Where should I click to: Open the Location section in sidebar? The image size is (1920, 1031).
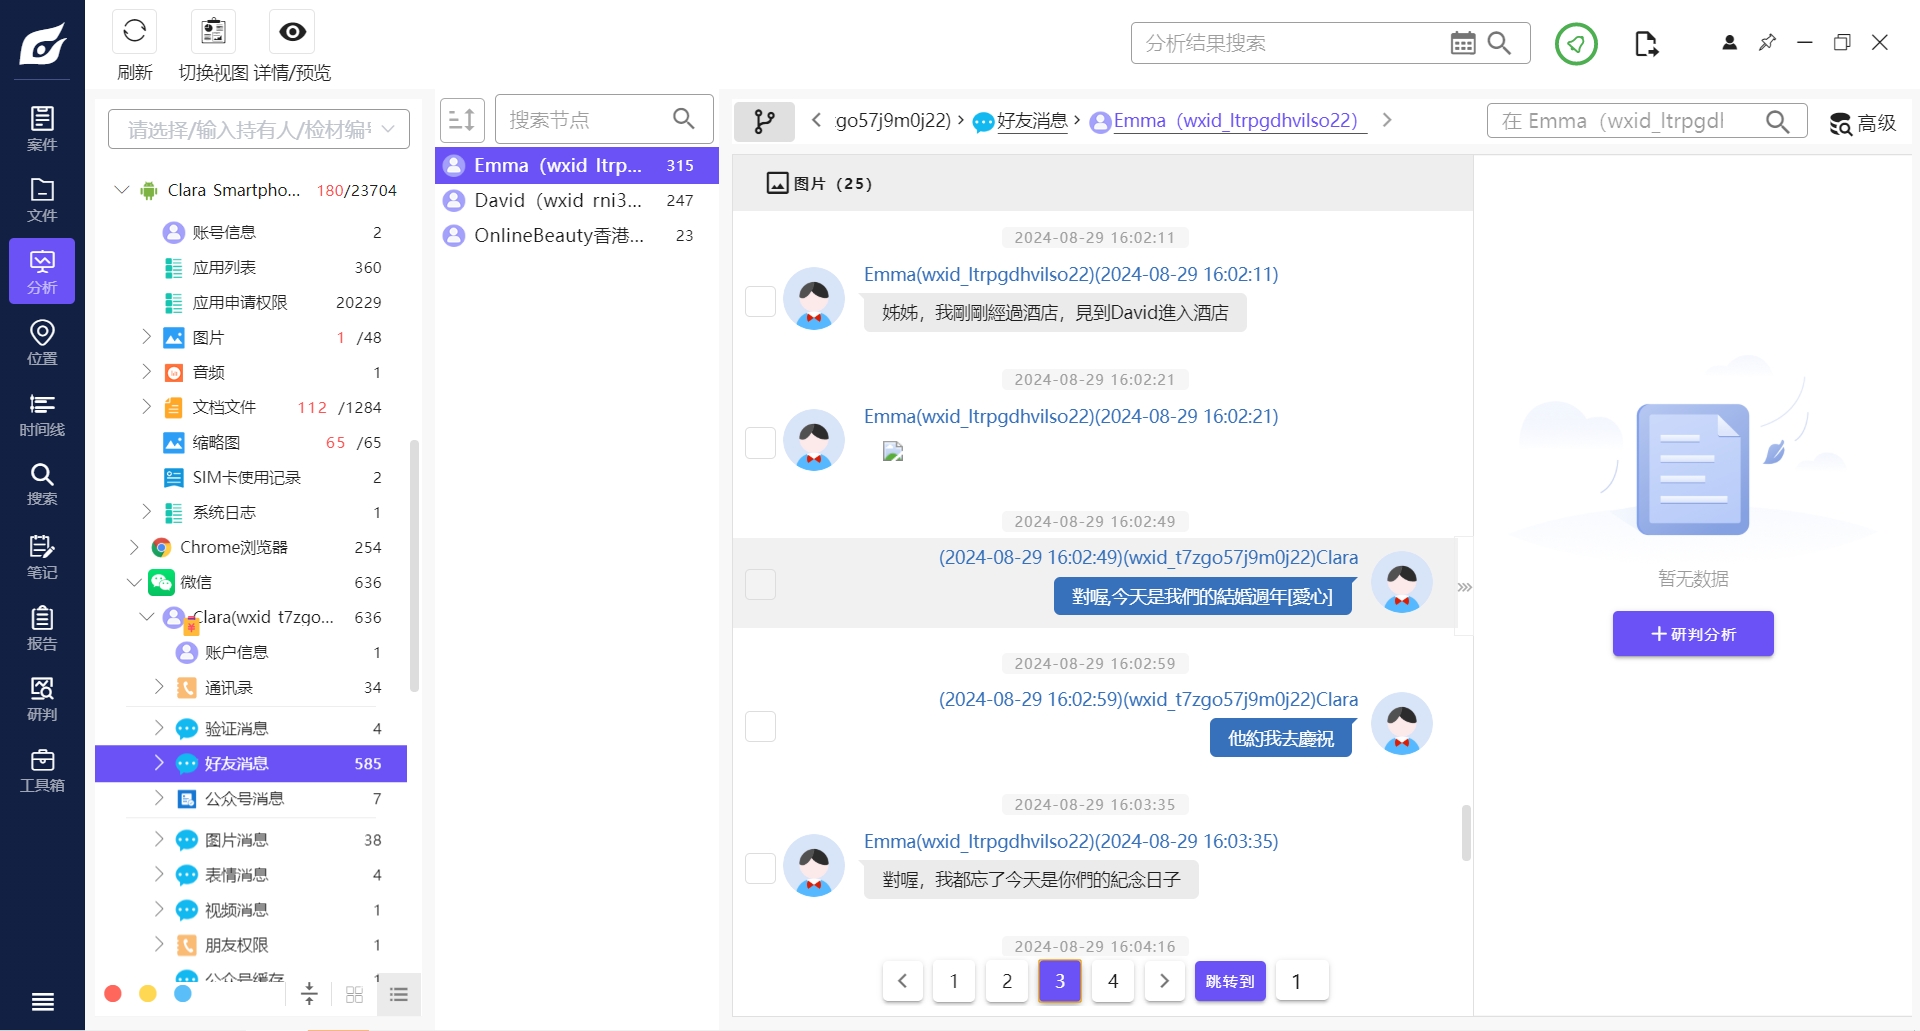pyautogui.click(x=42, y=343)
